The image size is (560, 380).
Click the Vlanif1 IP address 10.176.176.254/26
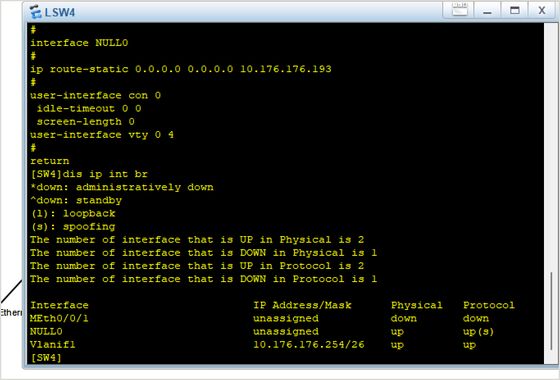(309, 345)
